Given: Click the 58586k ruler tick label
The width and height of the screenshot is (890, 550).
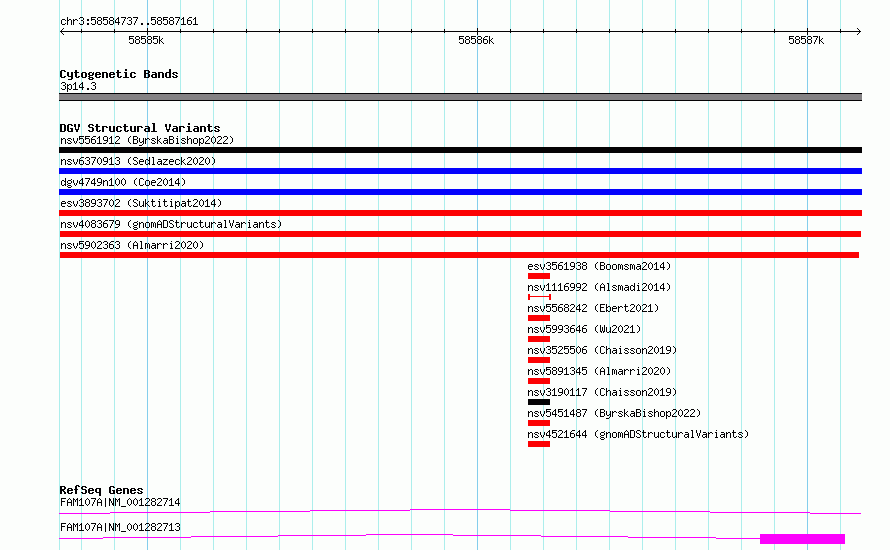Looking at the screenshot, I should 476,40.
